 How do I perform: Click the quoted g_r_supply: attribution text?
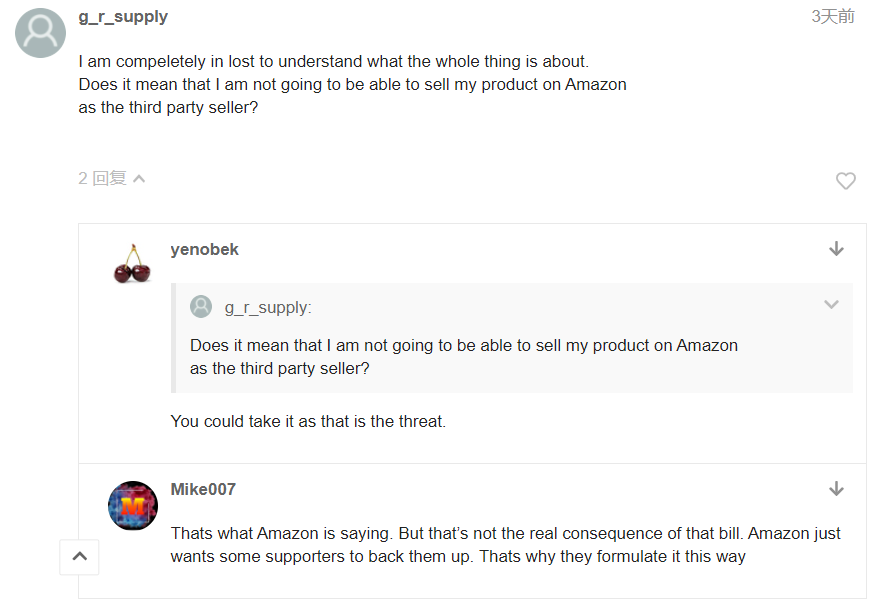click(x=267, y=308)
